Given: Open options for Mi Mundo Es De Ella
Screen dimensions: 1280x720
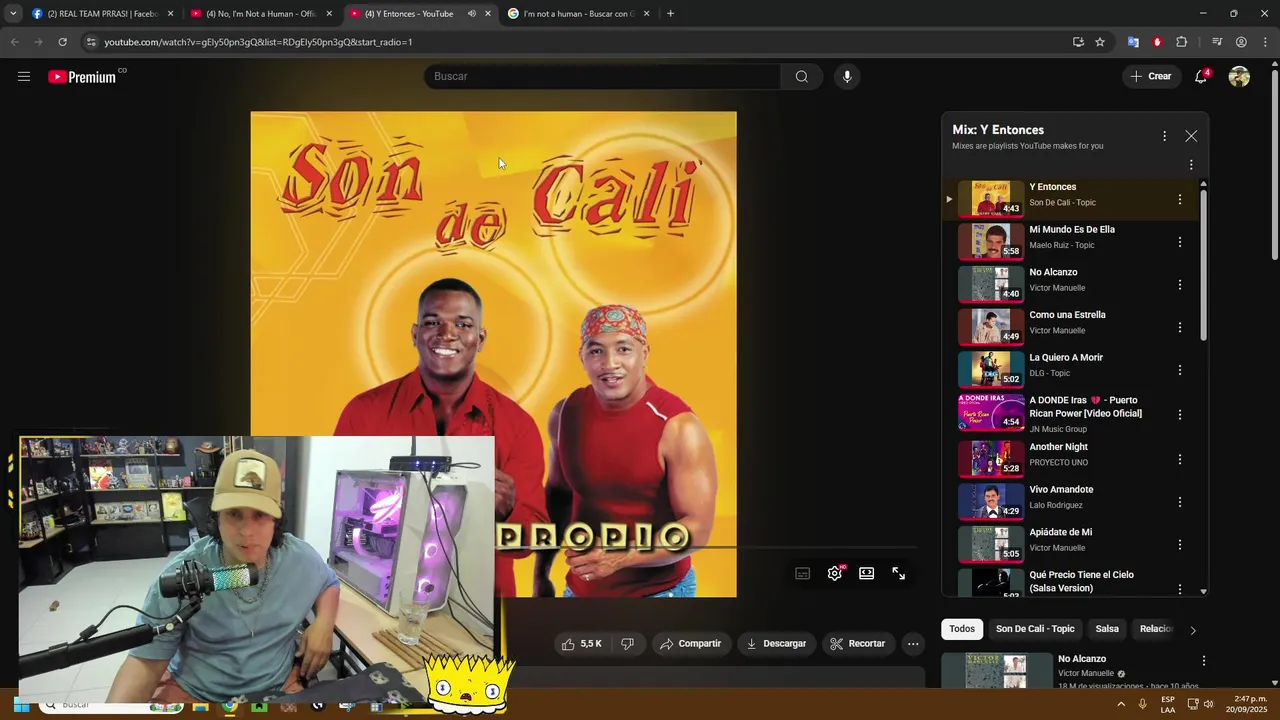Looking at the screenshot, I should coord(1180,242).
